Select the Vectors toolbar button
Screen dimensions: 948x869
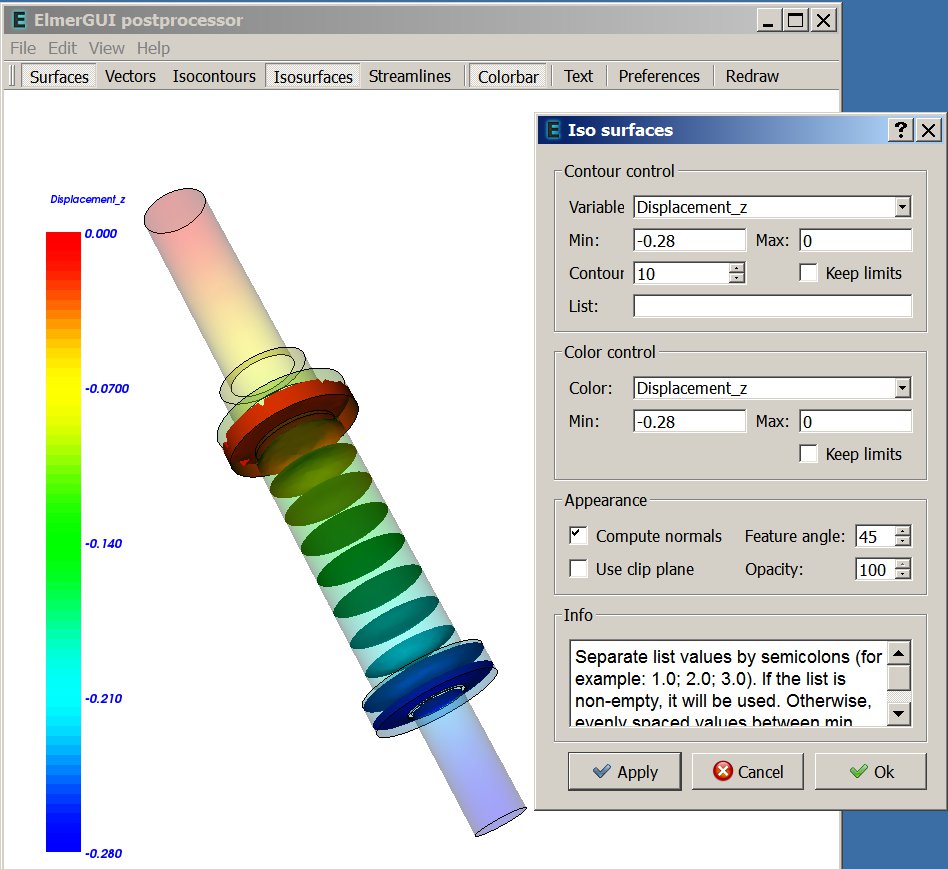coord(130,77)
